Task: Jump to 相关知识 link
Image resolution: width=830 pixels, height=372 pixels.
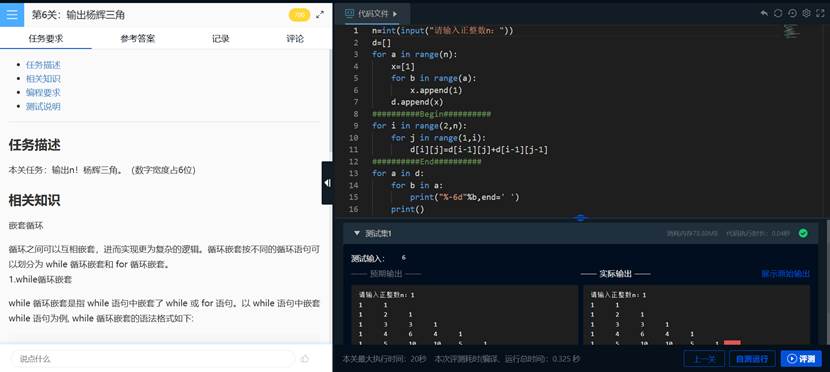Action: coord(43,79)
